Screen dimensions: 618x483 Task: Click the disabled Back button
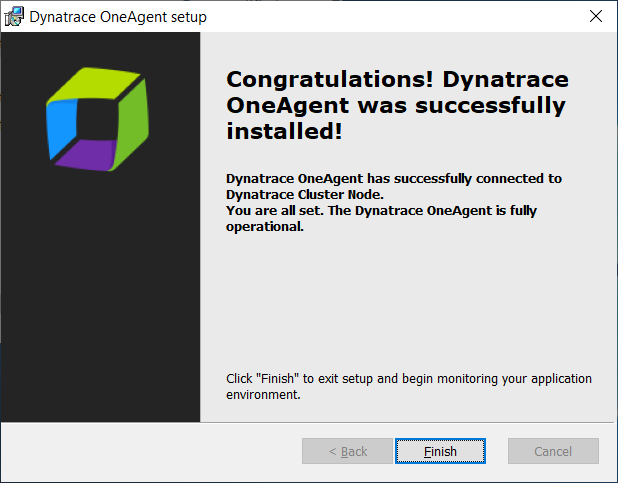(x=347, y=451)
